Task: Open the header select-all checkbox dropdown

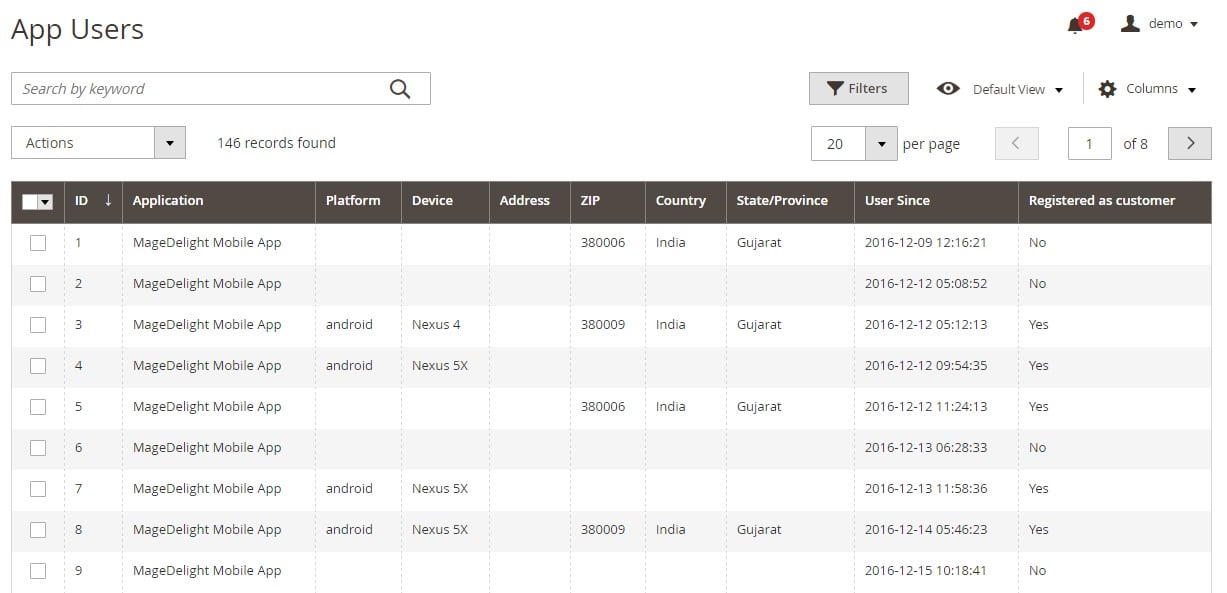Action: 45,202
